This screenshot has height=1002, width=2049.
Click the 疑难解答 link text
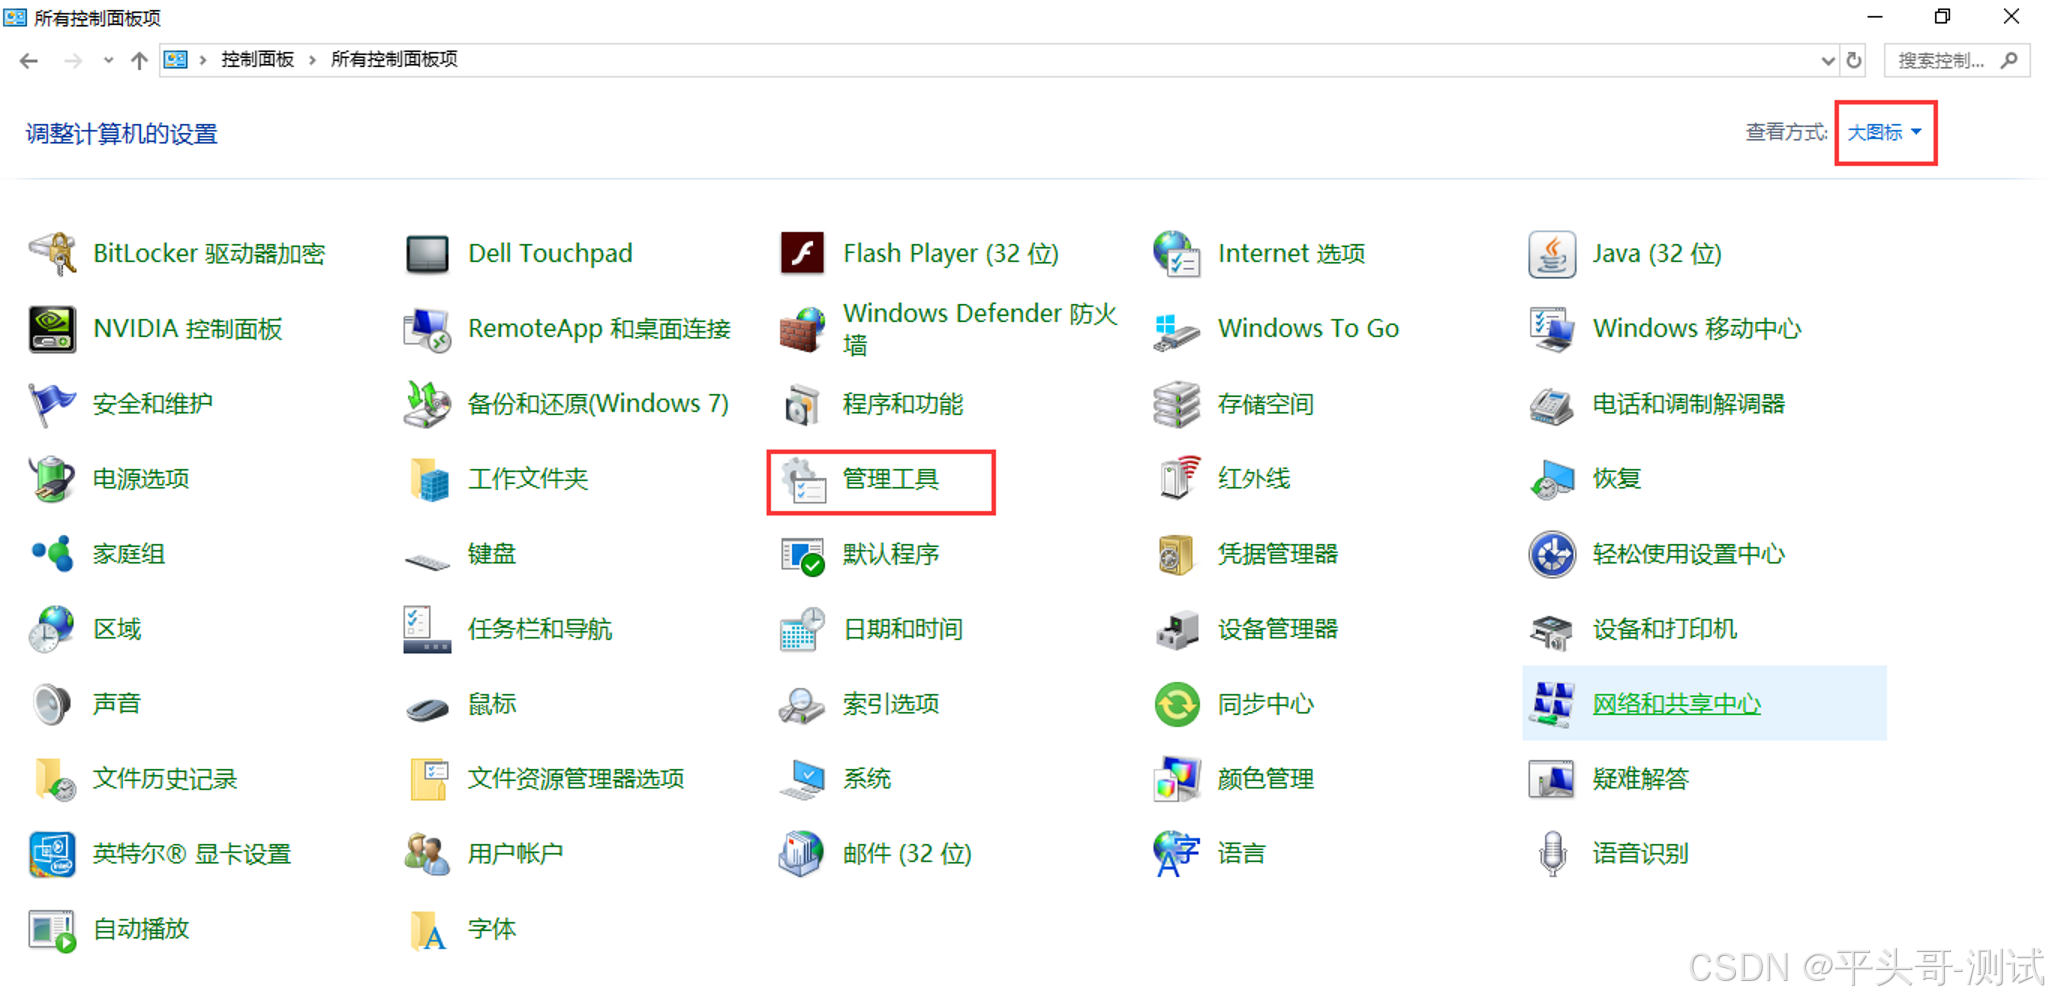(1641, 779)
